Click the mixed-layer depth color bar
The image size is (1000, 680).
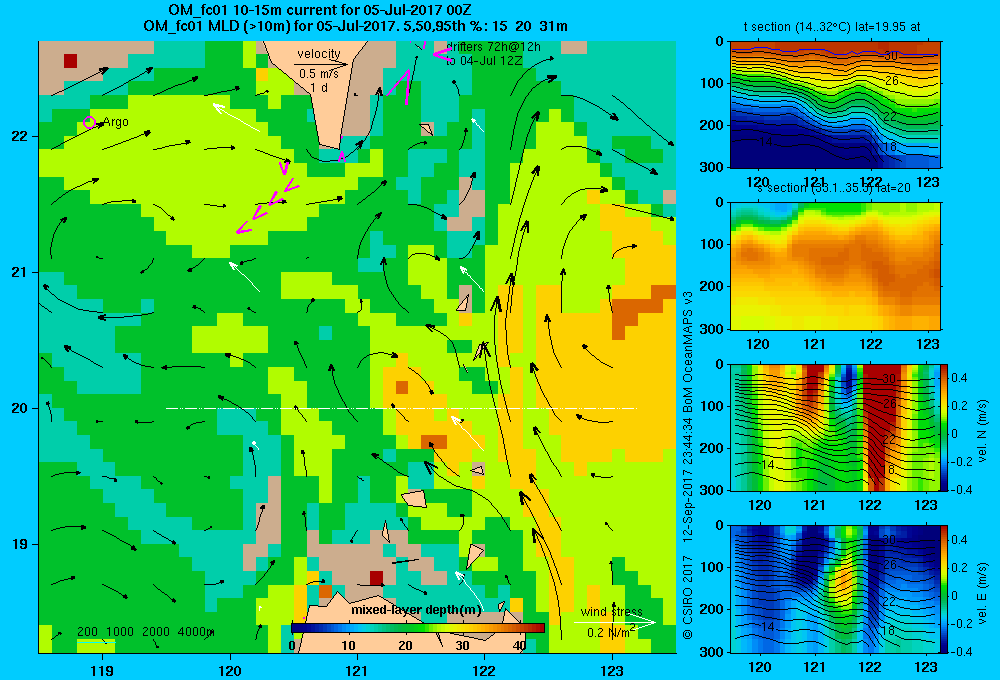pos(418,628)
